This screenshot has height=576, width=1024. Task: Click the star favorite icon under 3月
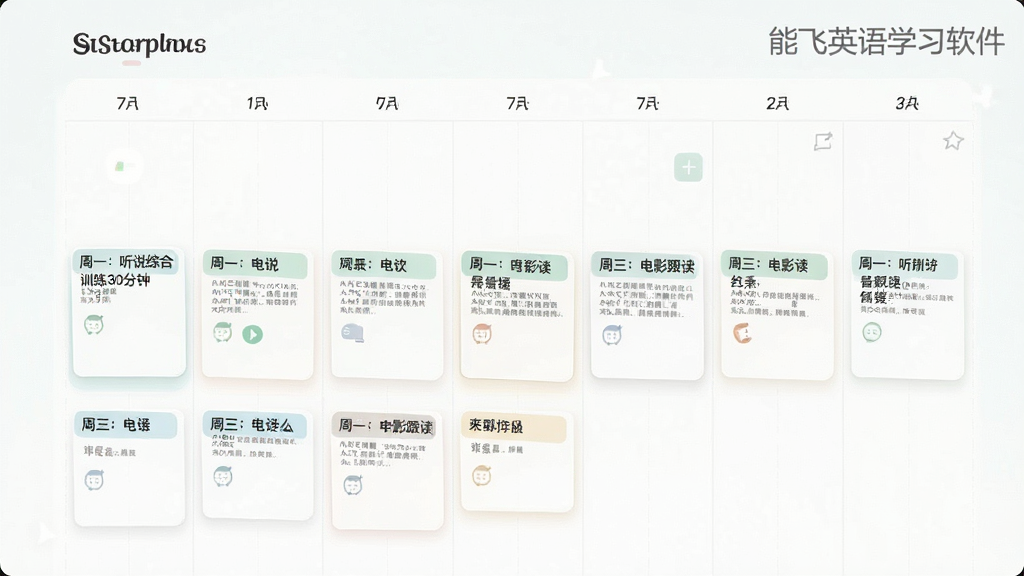click(x=953, y=140)
